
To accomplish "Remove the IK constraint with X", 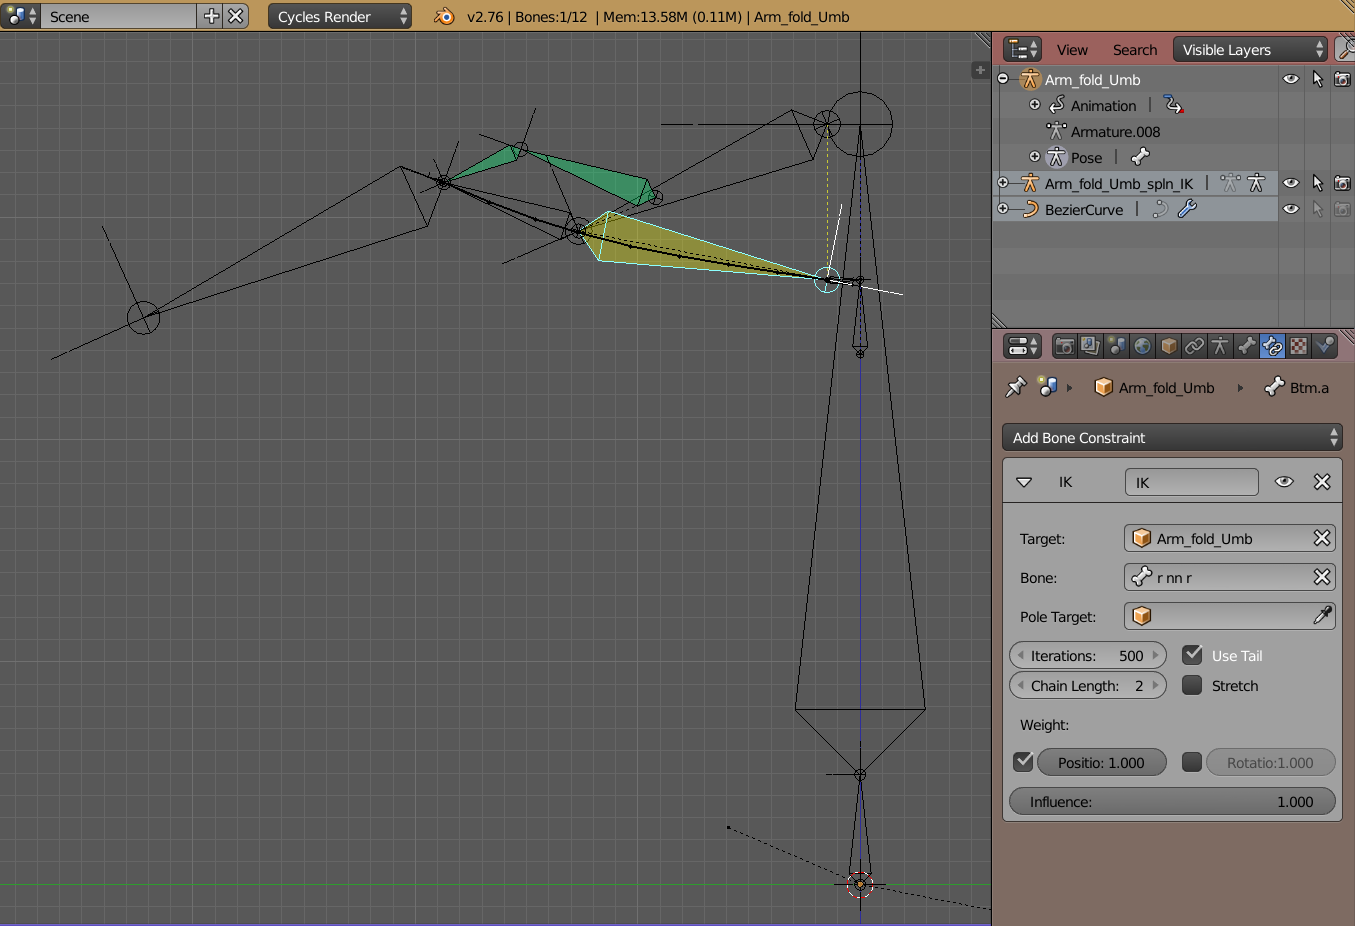I will 1322,482.
